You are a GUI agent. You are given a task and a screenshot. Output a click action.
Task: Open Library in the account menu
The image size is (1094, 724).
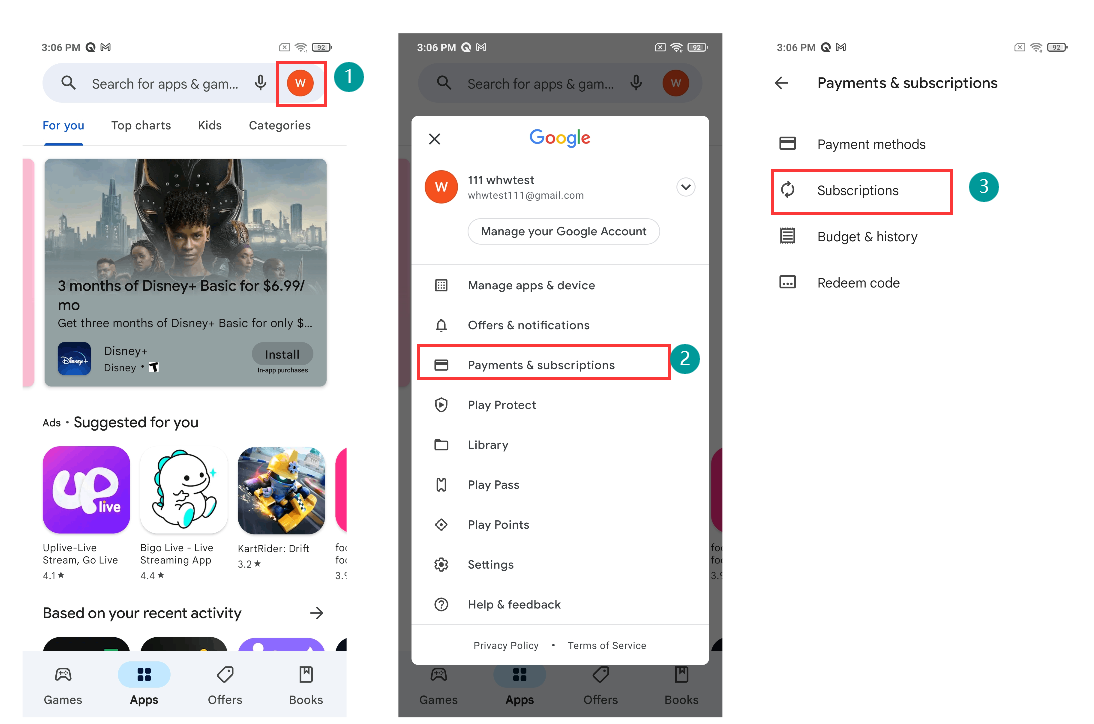pos(560,445)
